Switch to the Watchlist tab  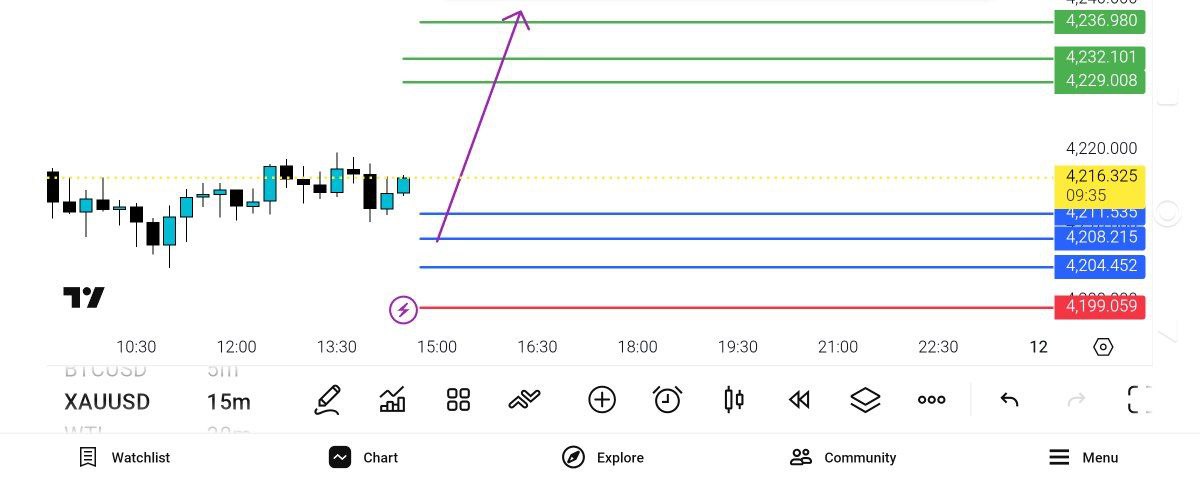pos(125,458)
